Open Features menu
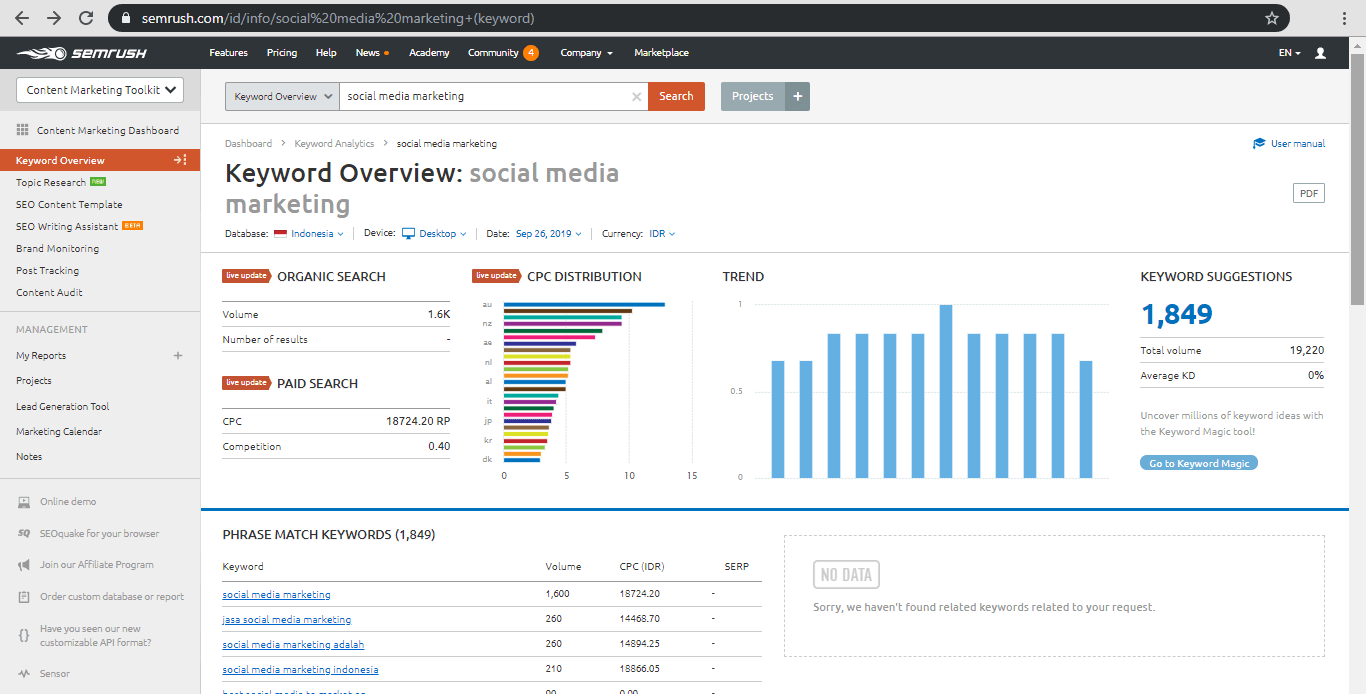The width and height of the screenshot is (1366, 694). point(228,53)
